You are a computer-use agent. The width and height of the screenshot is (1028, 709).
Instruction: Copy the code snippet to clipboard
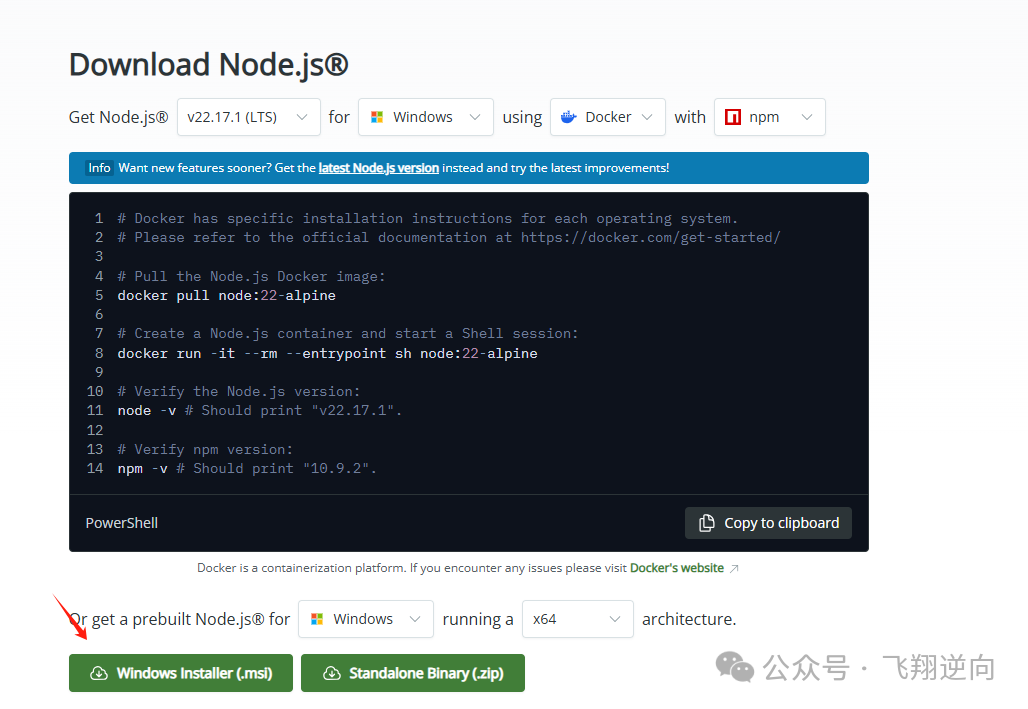pos(768,523)
